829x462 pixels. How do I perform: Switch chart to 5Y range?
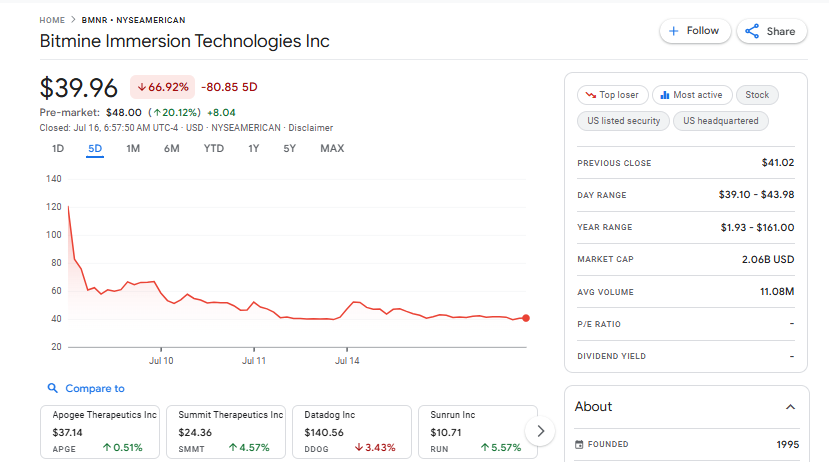click(289, 149)
